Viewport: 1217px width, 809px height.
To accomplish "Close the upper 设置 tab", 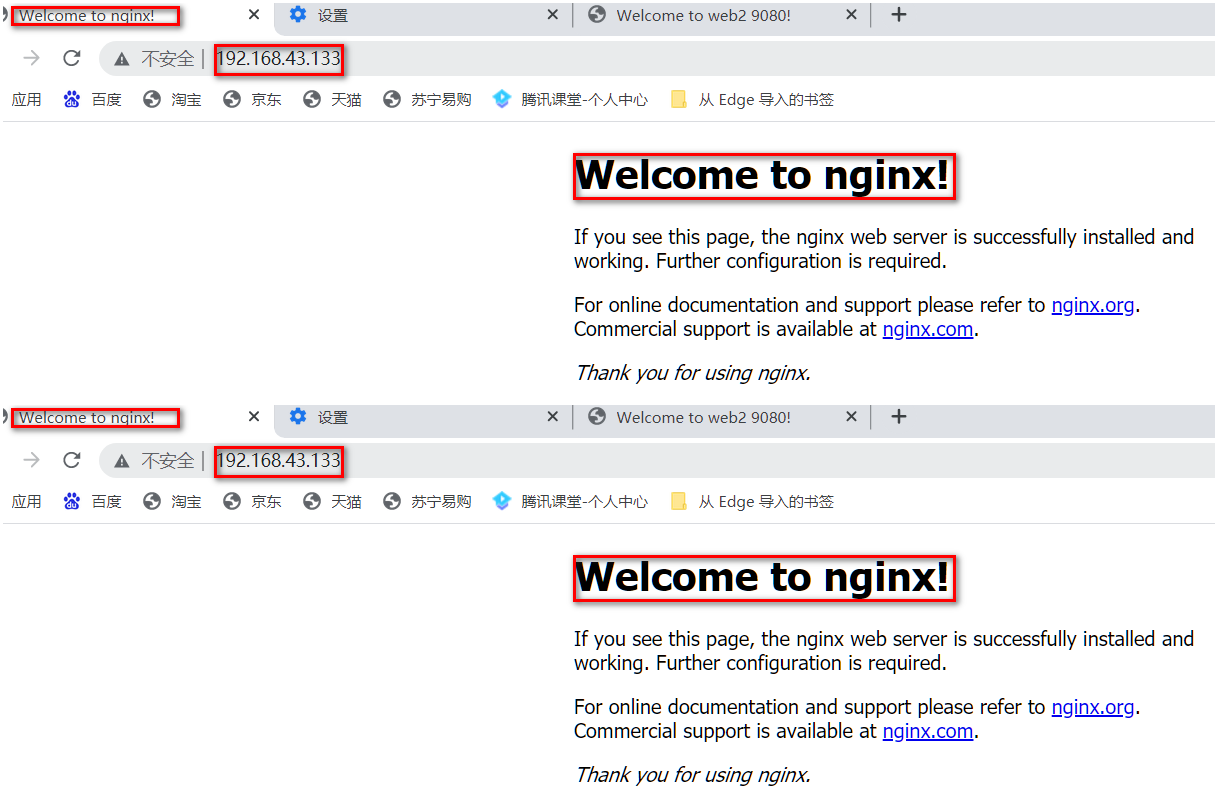I will tap(553, 15).
